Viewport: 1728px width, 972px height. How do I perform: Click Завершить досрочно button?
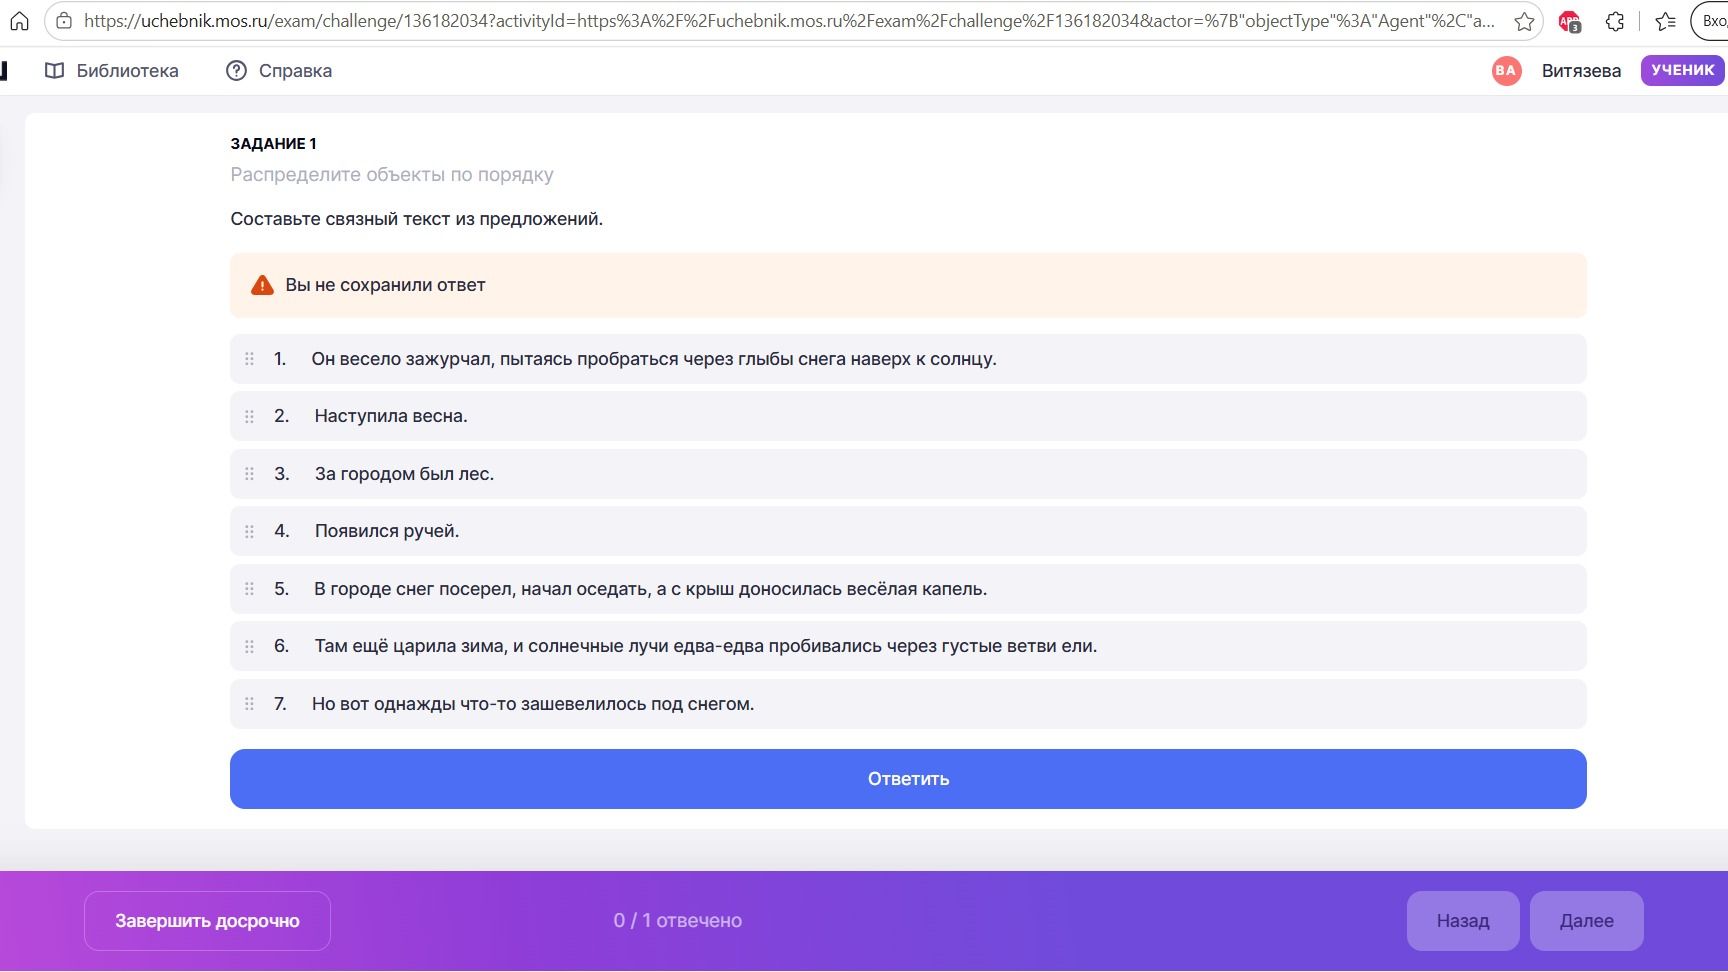[207, 921]
